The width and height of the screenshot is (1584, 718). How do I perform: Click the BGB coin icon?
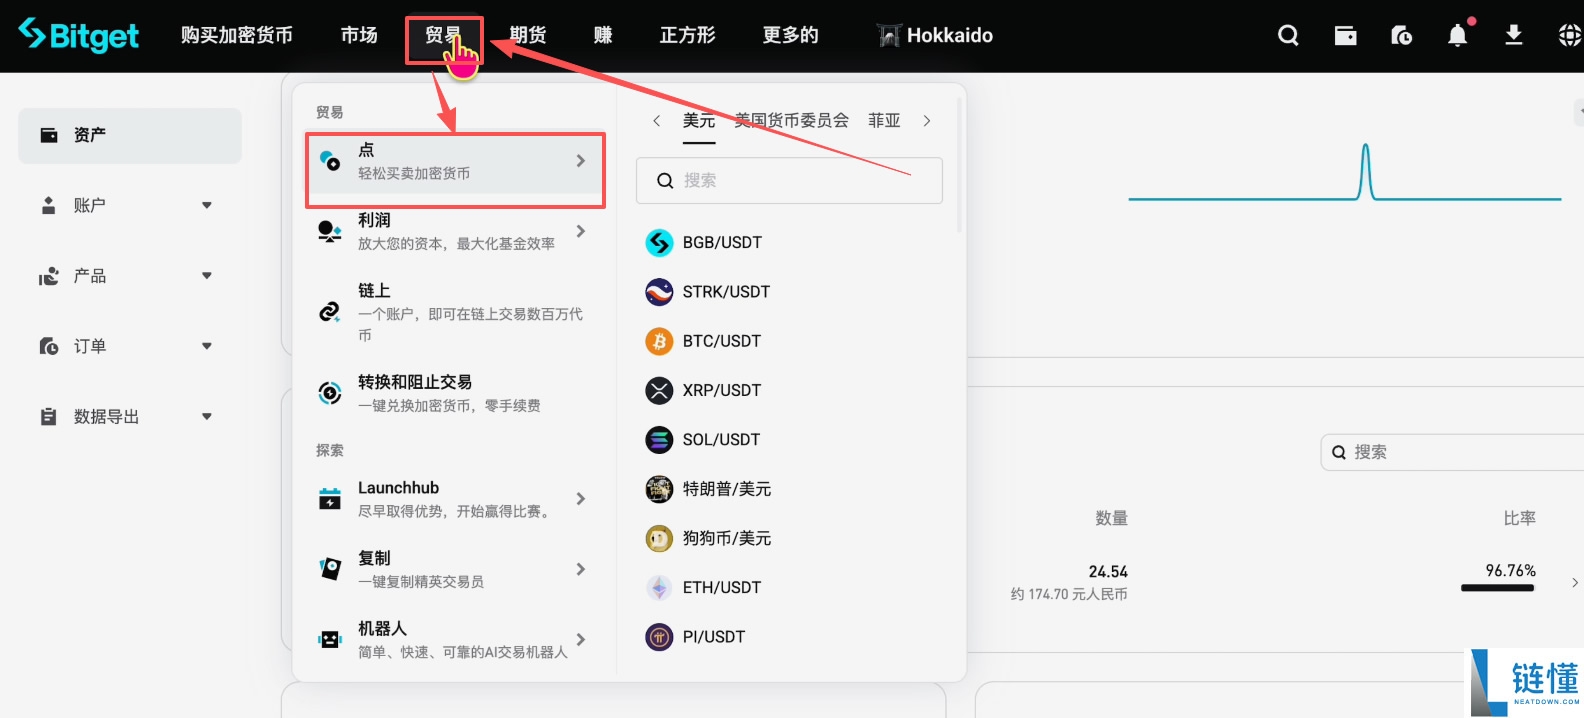659,242
